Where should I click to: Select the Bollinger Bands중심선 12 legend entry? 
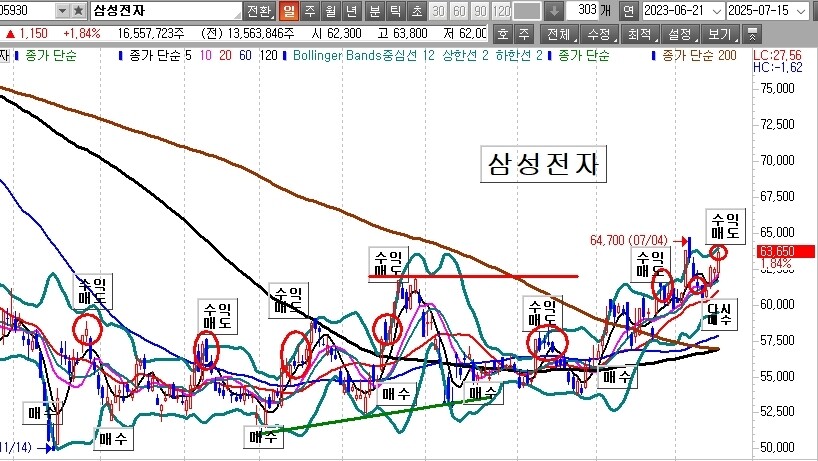point(364,55)
